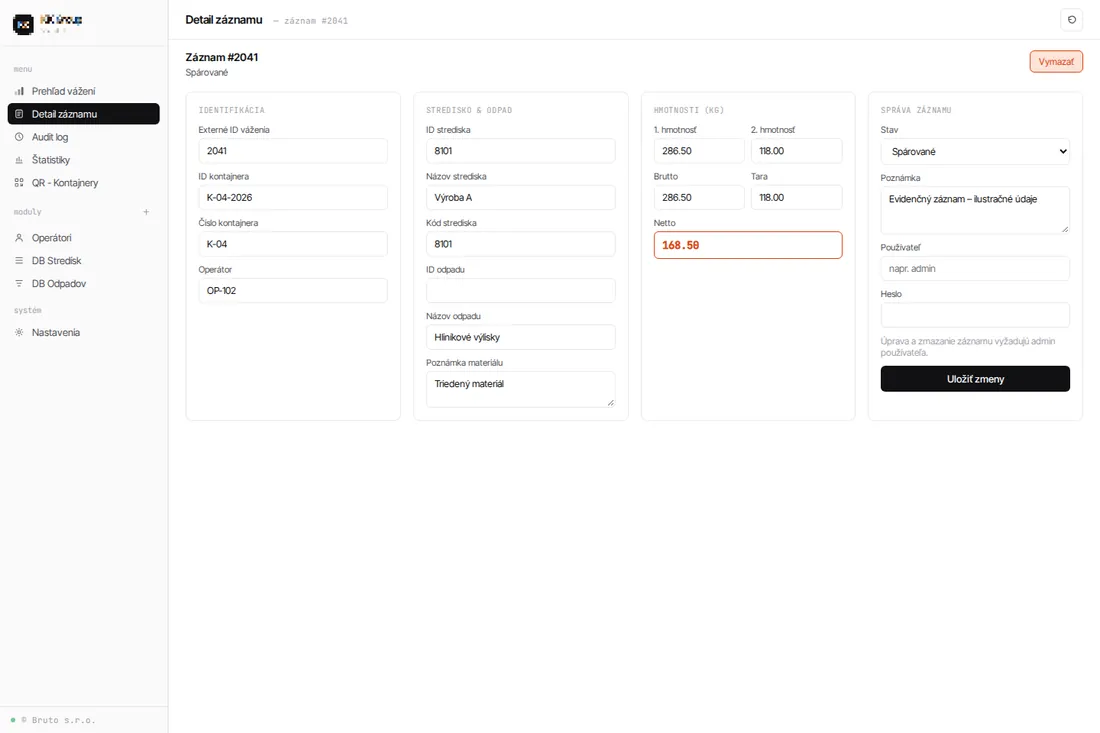The height and width of the screenshot is (733, 1100).
Task: Click the Používateľ username field
Action: pos(975,269)
